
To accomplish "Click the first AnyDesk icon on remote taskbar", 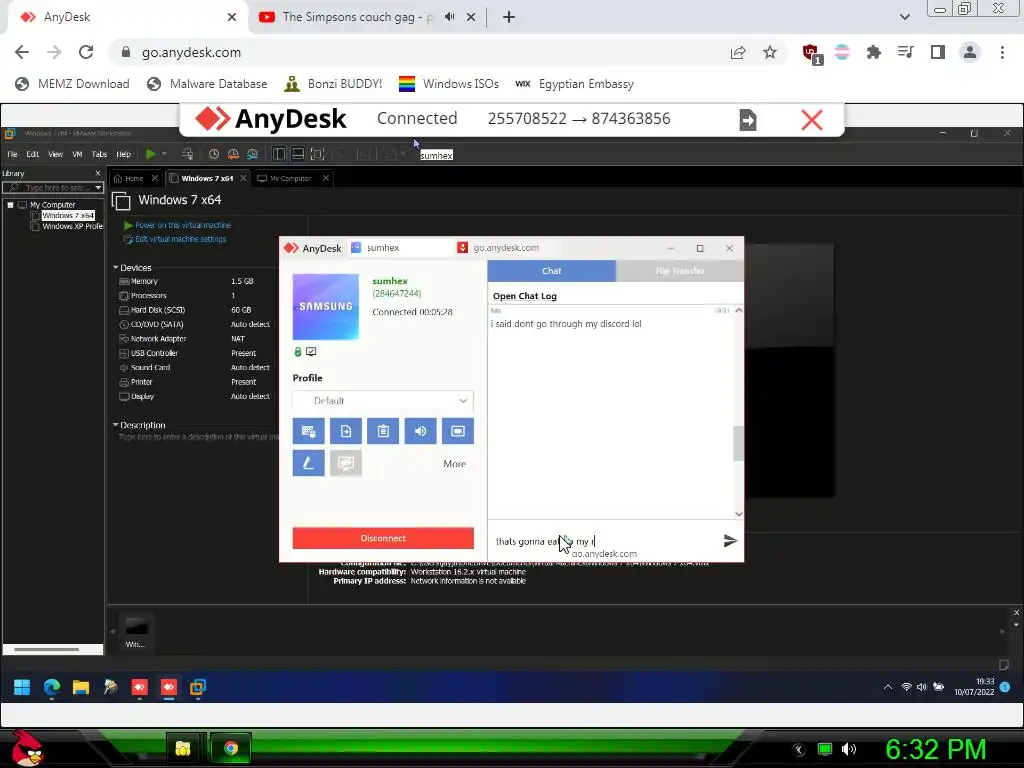I will click(x=140, y=687).
